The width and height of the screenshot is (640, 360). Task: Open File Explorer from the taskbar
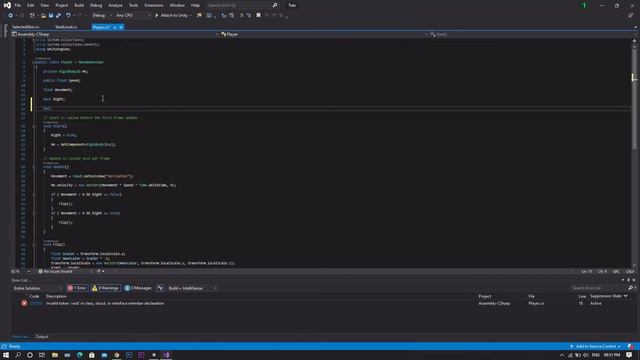pyautogui.click(x=55, y=355)
